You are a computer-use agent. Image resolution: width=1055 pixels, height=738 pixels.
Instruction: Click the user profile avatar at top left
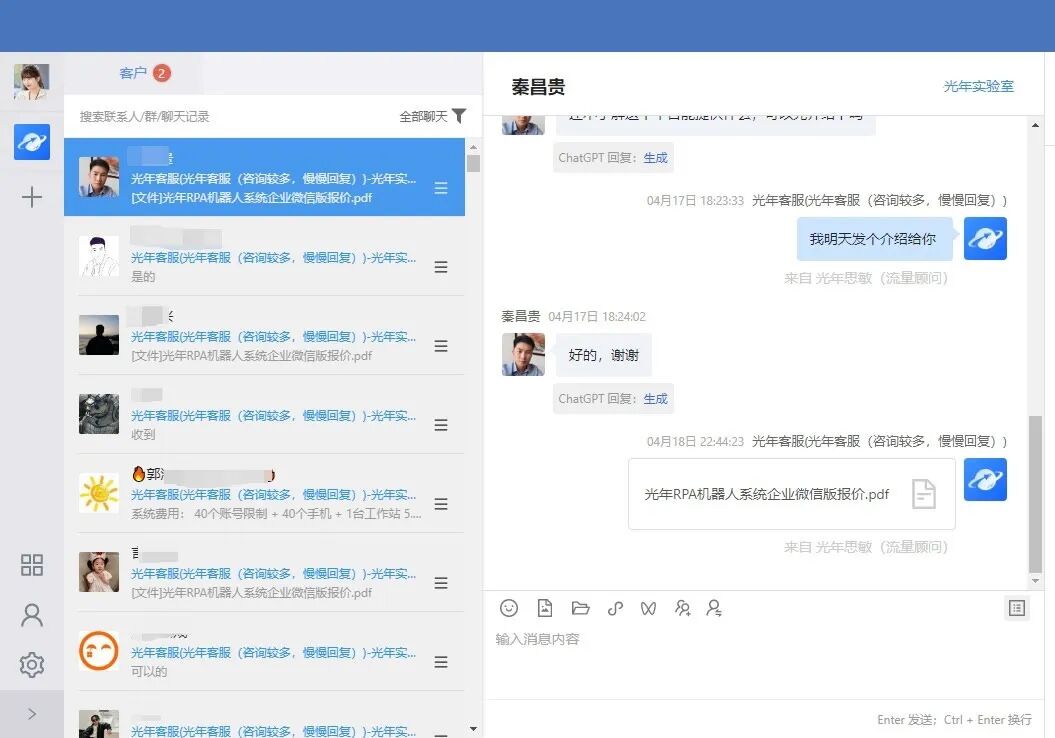[x=32, y=82]
